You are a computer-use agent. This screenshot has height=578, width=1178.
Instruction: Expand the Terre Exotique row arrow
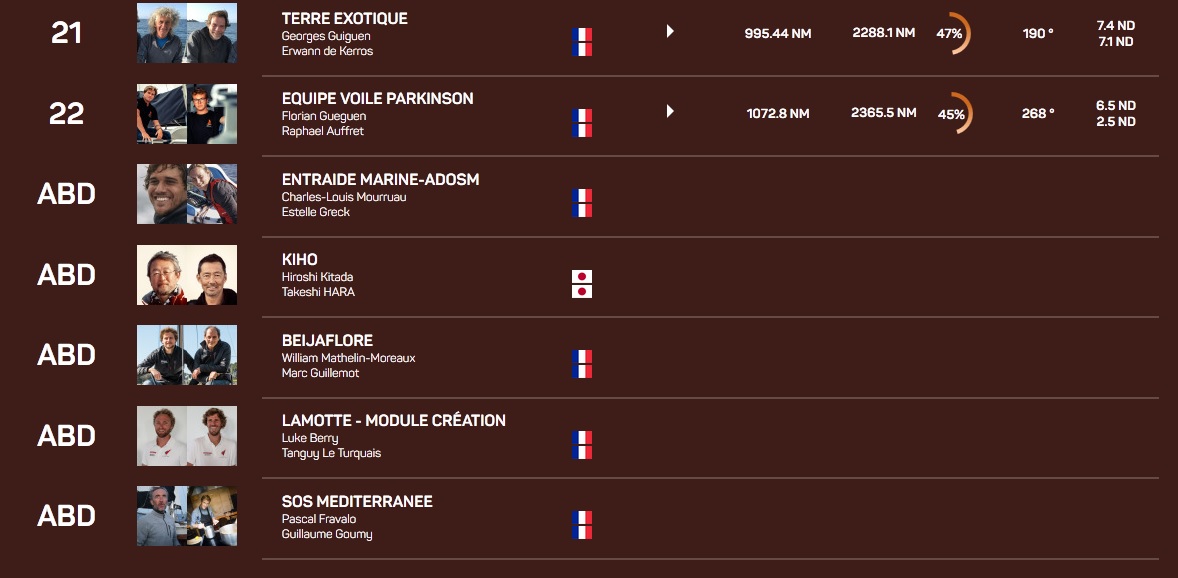pyautogui.click(x=670, y=32)
